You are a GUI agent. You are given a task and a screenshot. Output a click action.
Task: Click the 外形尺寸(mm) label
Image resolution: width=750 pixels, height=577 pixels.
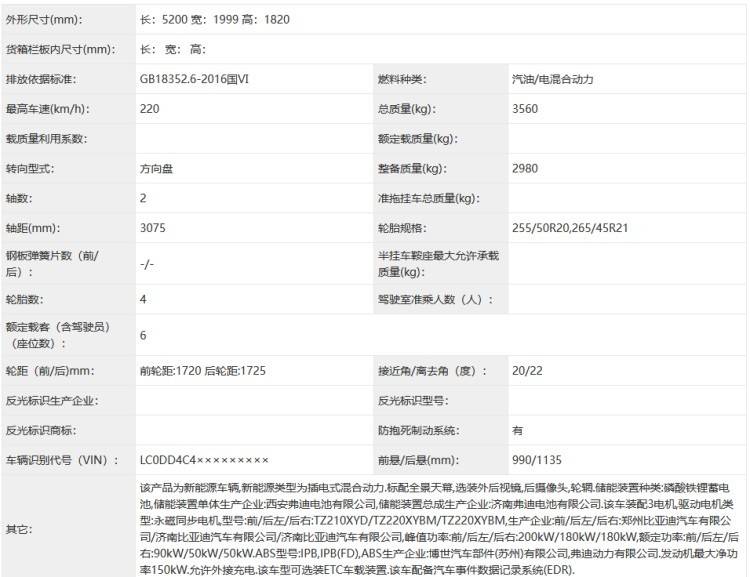[x=44, y=20]
